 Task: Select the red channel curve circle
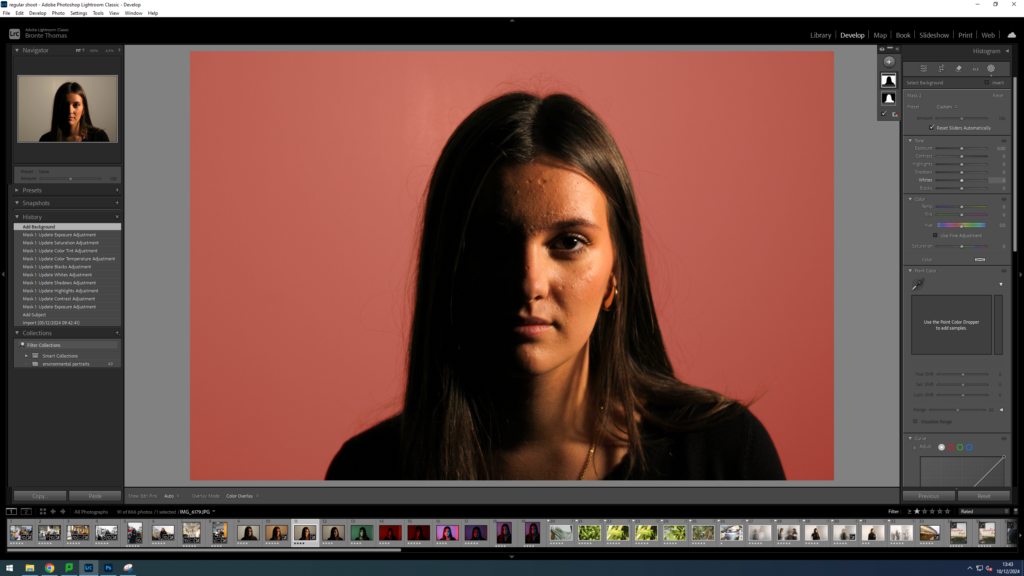point(951,447)
